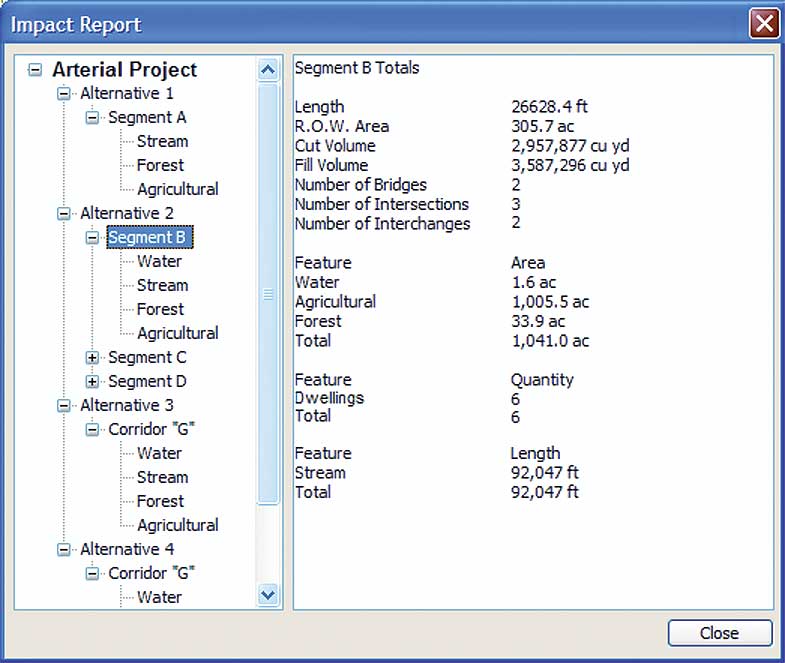Expand the Segment D node

[92, 382]
